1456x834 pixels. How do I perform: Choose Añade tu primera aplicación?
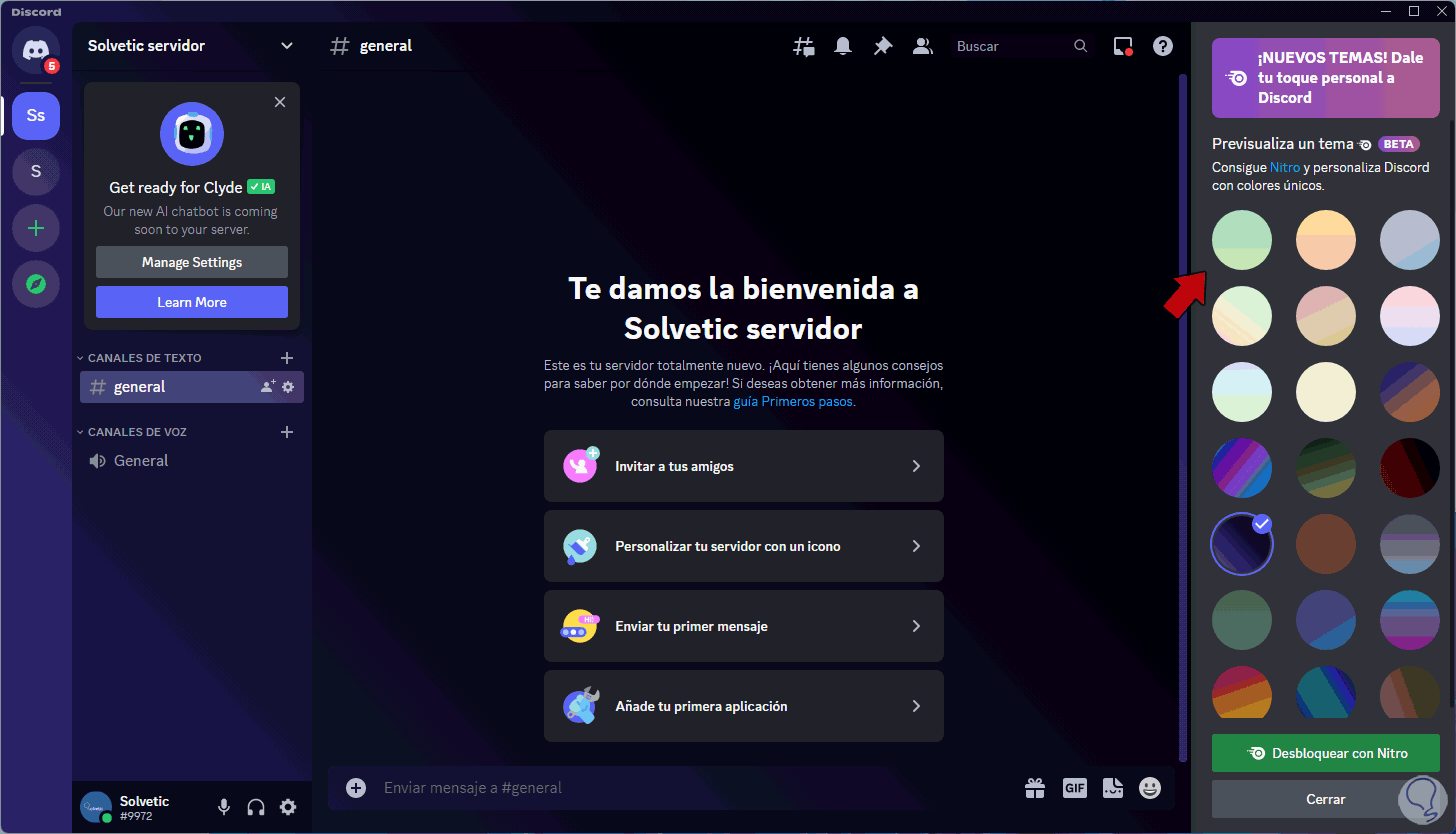(744, 706)
